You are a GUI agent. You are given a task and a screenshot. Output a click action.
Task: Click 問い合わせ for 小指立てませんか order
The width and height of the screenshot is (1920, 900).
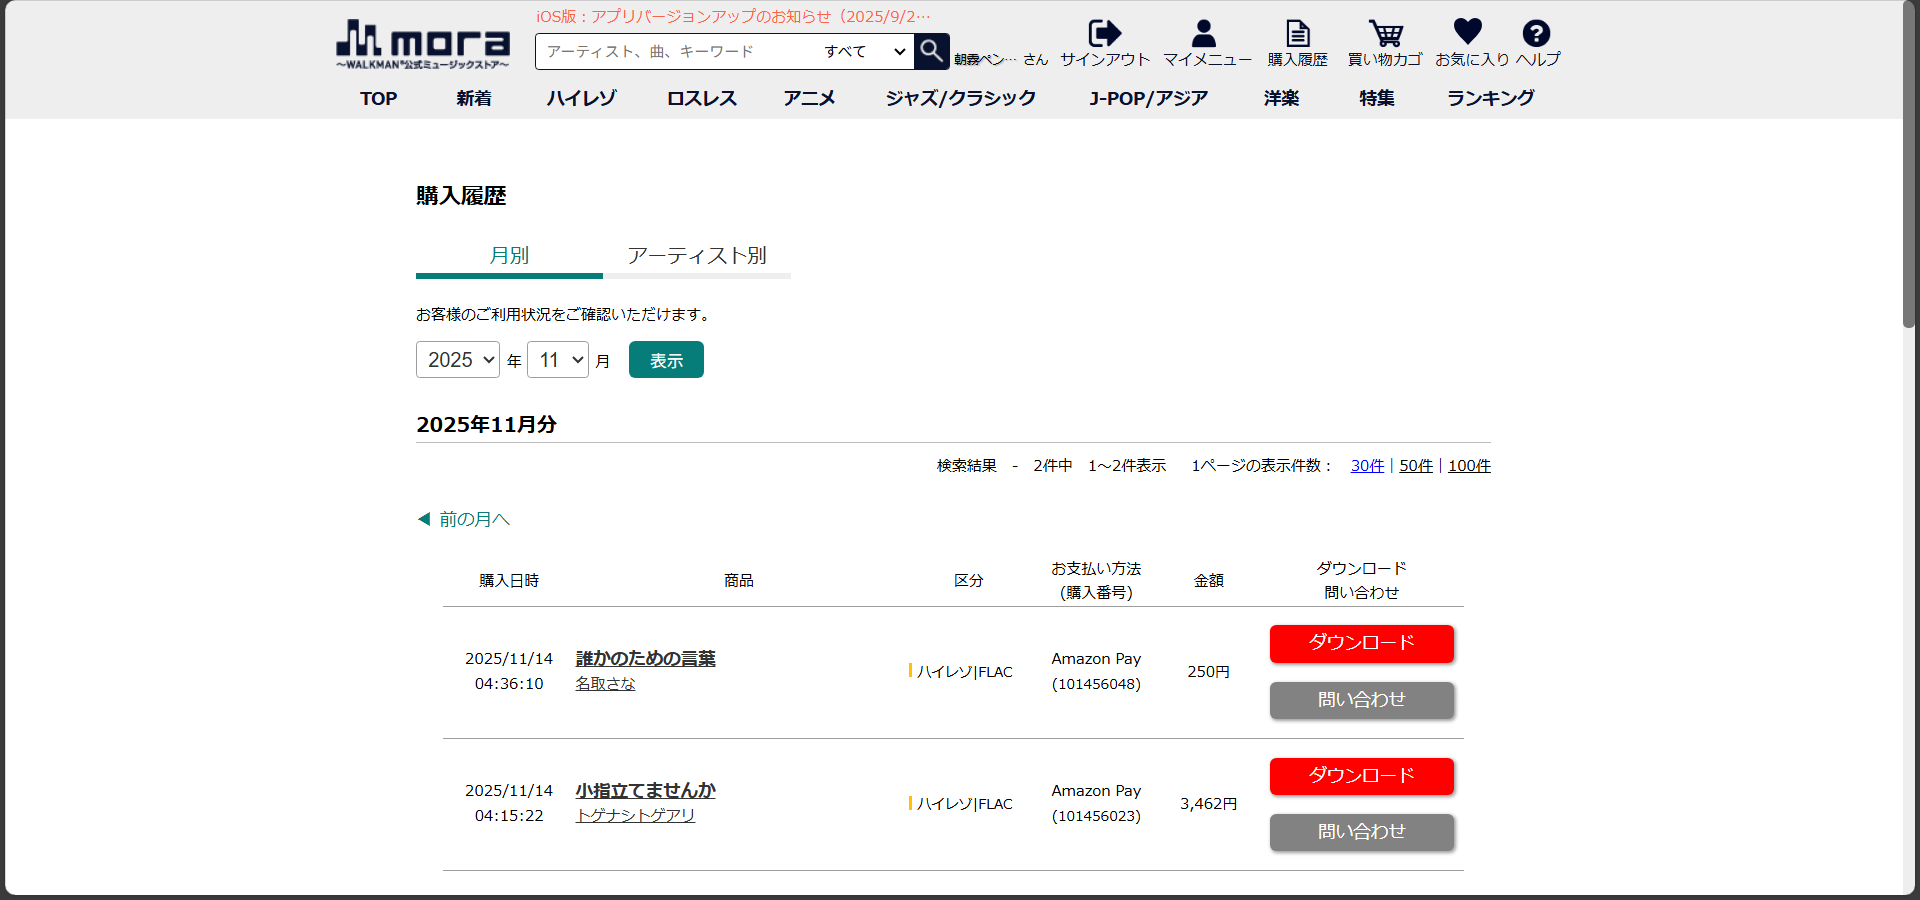pos(1361,832)
